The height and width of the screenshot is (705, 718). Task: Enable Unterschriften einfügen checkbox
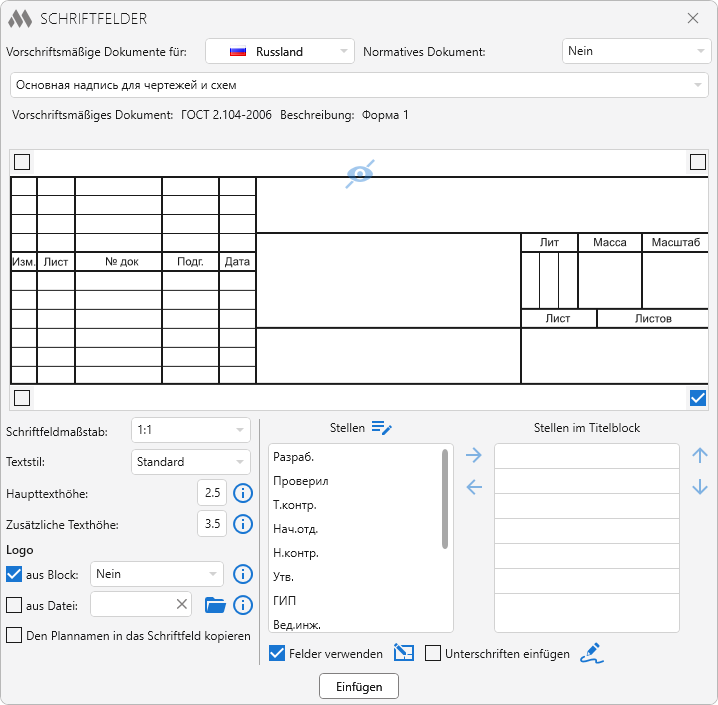pyautogui.click(x=433, y=654)
